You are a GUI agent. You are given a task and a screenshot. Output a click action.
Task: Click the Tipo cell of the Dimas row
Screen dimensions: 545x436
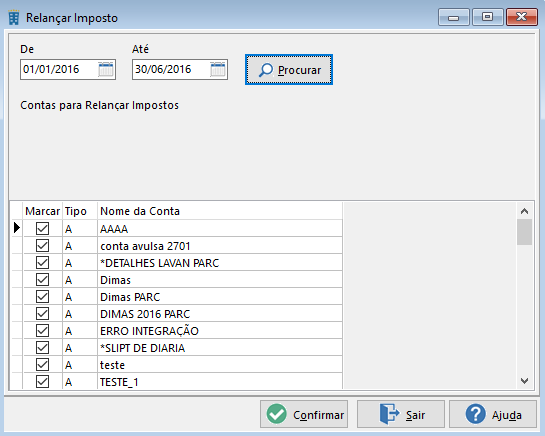[80, 280]
